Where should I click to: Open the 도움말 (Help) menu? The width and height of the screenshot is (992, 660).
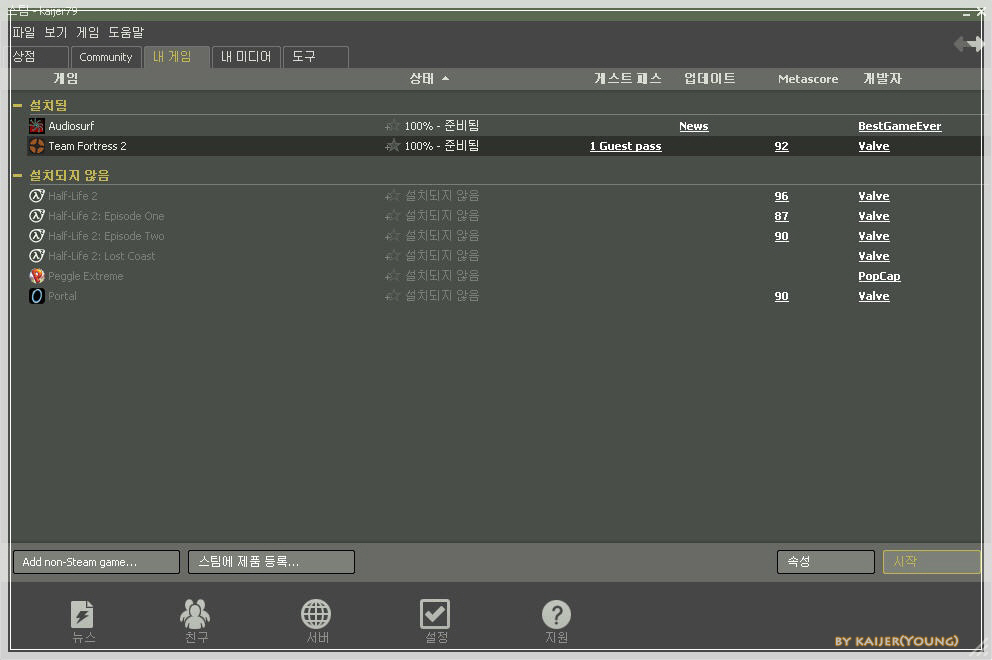pyautogui.click(x=126, y=32)
